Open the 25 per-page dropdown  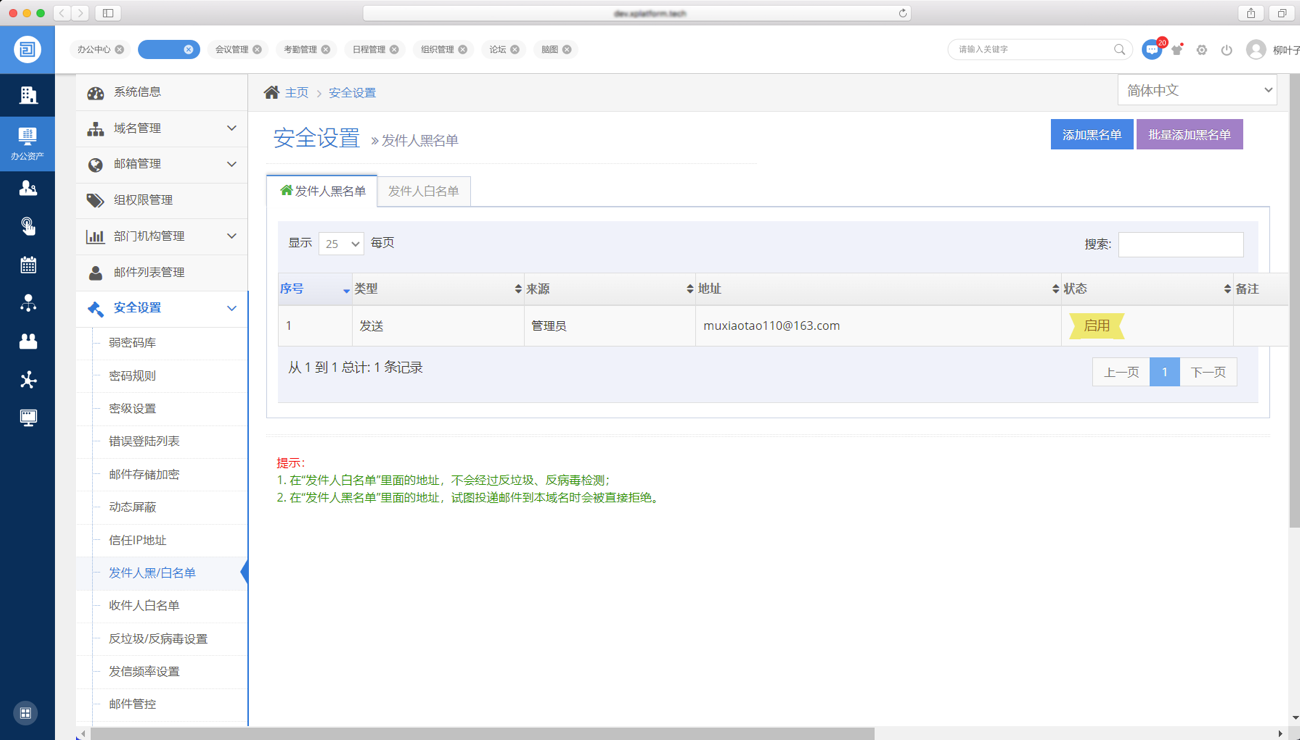[x=340, y=244]
